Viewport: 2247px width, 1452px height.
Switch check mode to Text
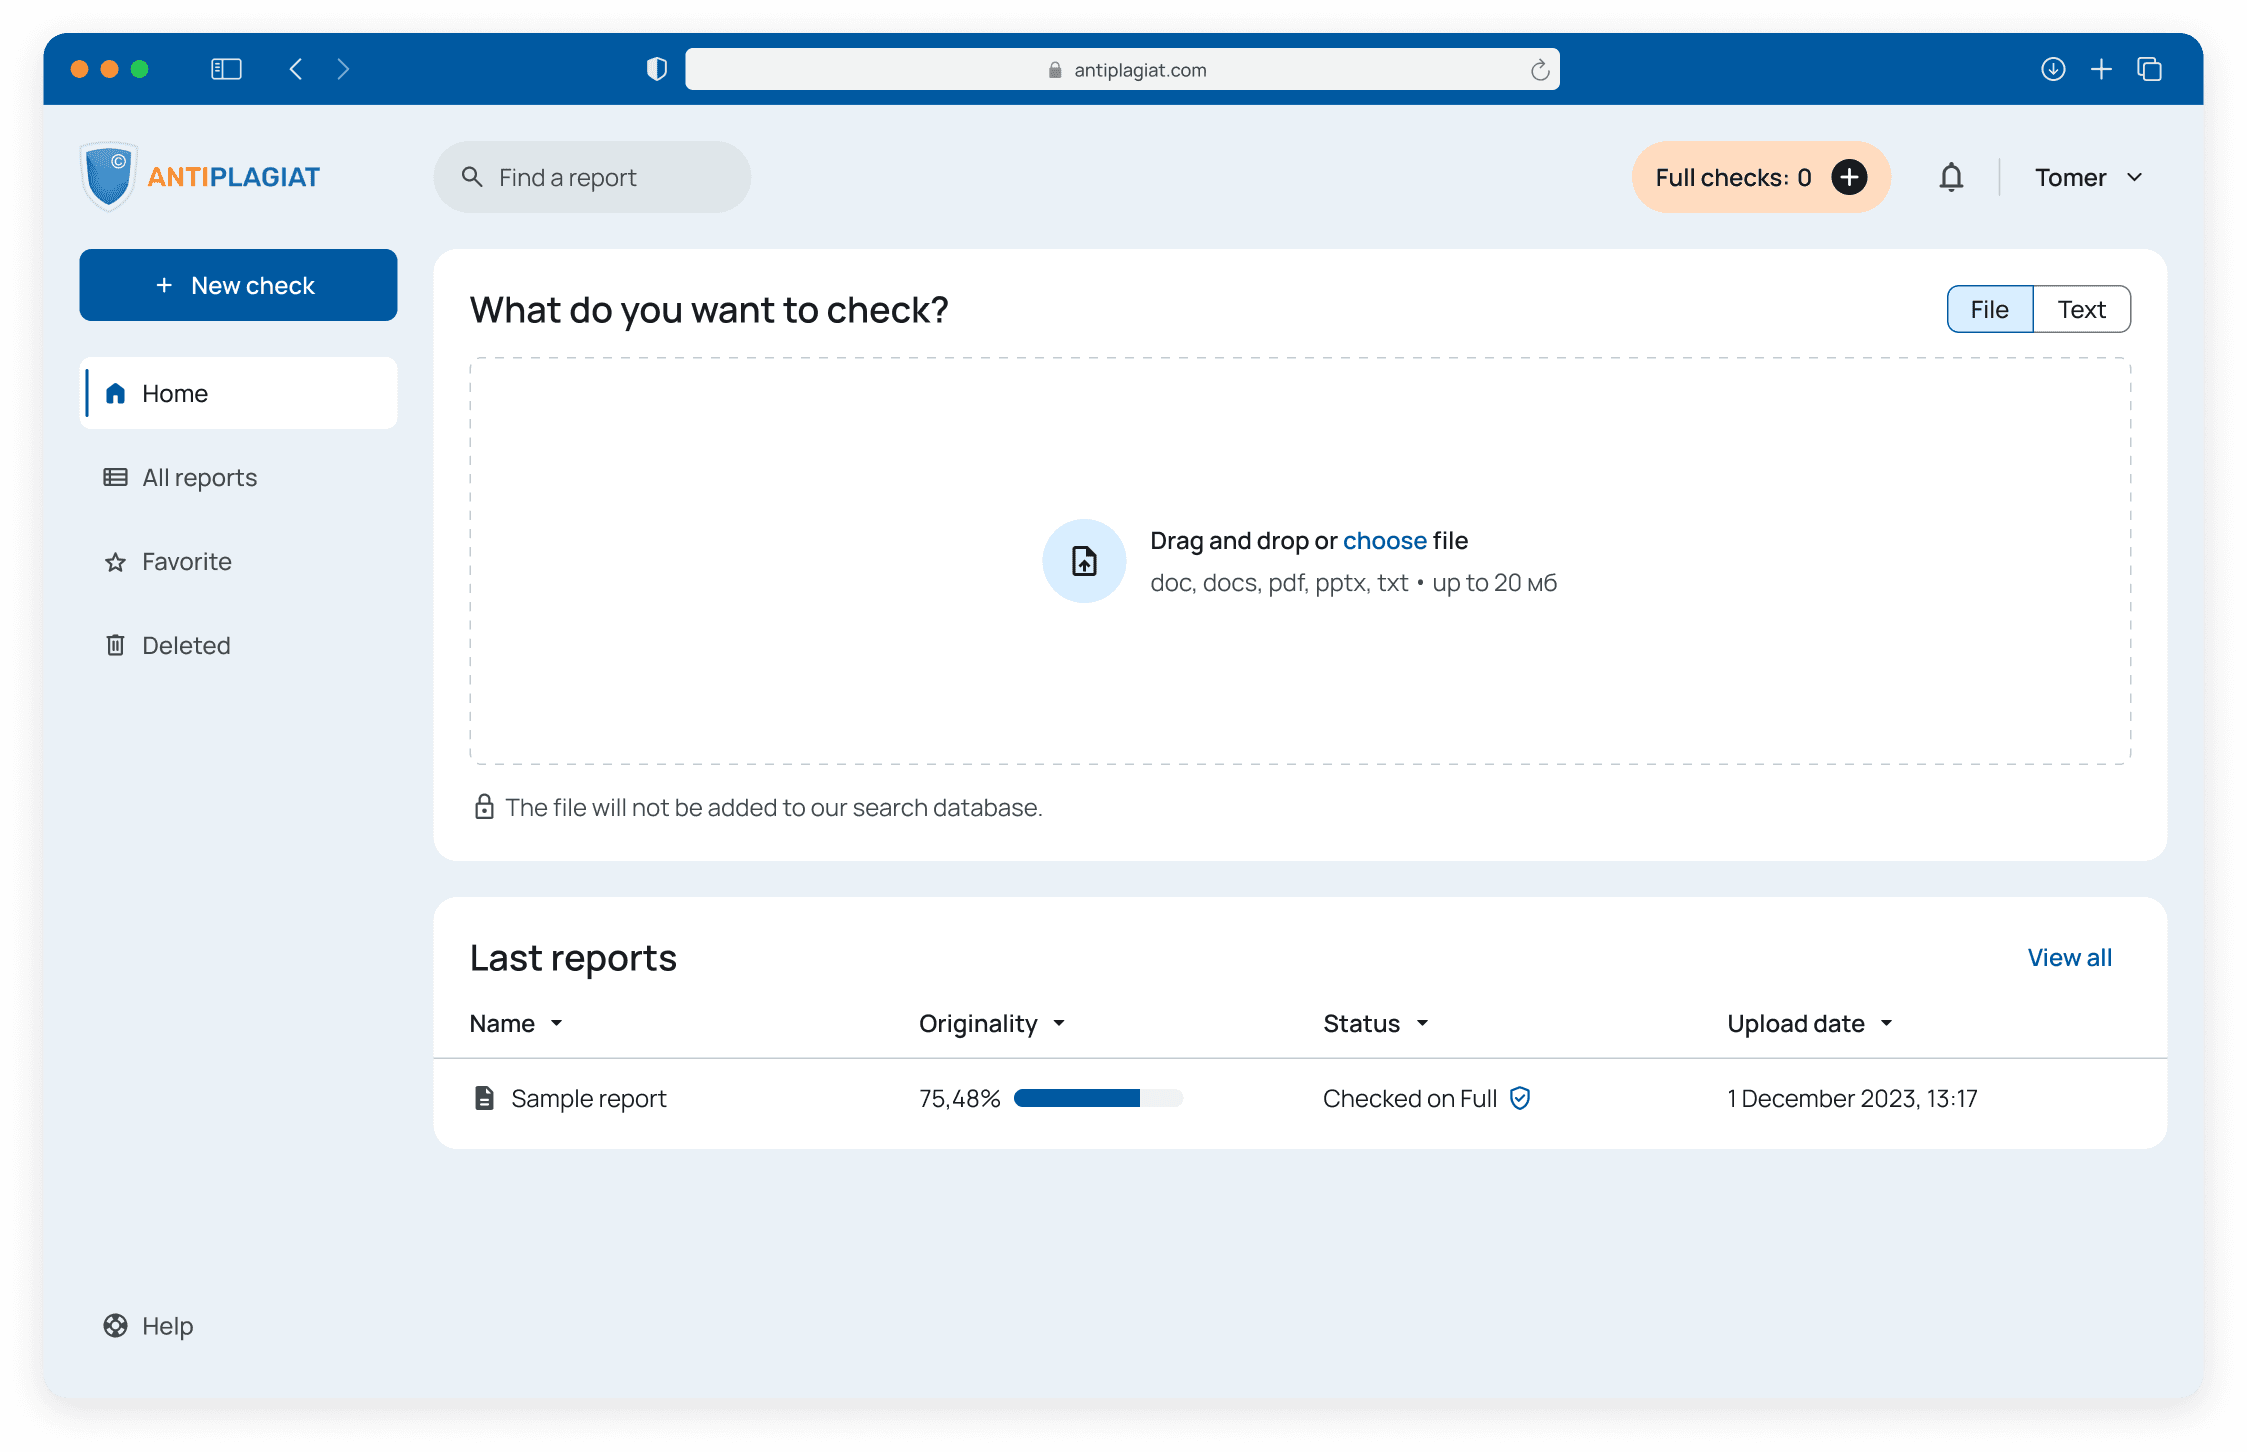(x=2081, y=309)
